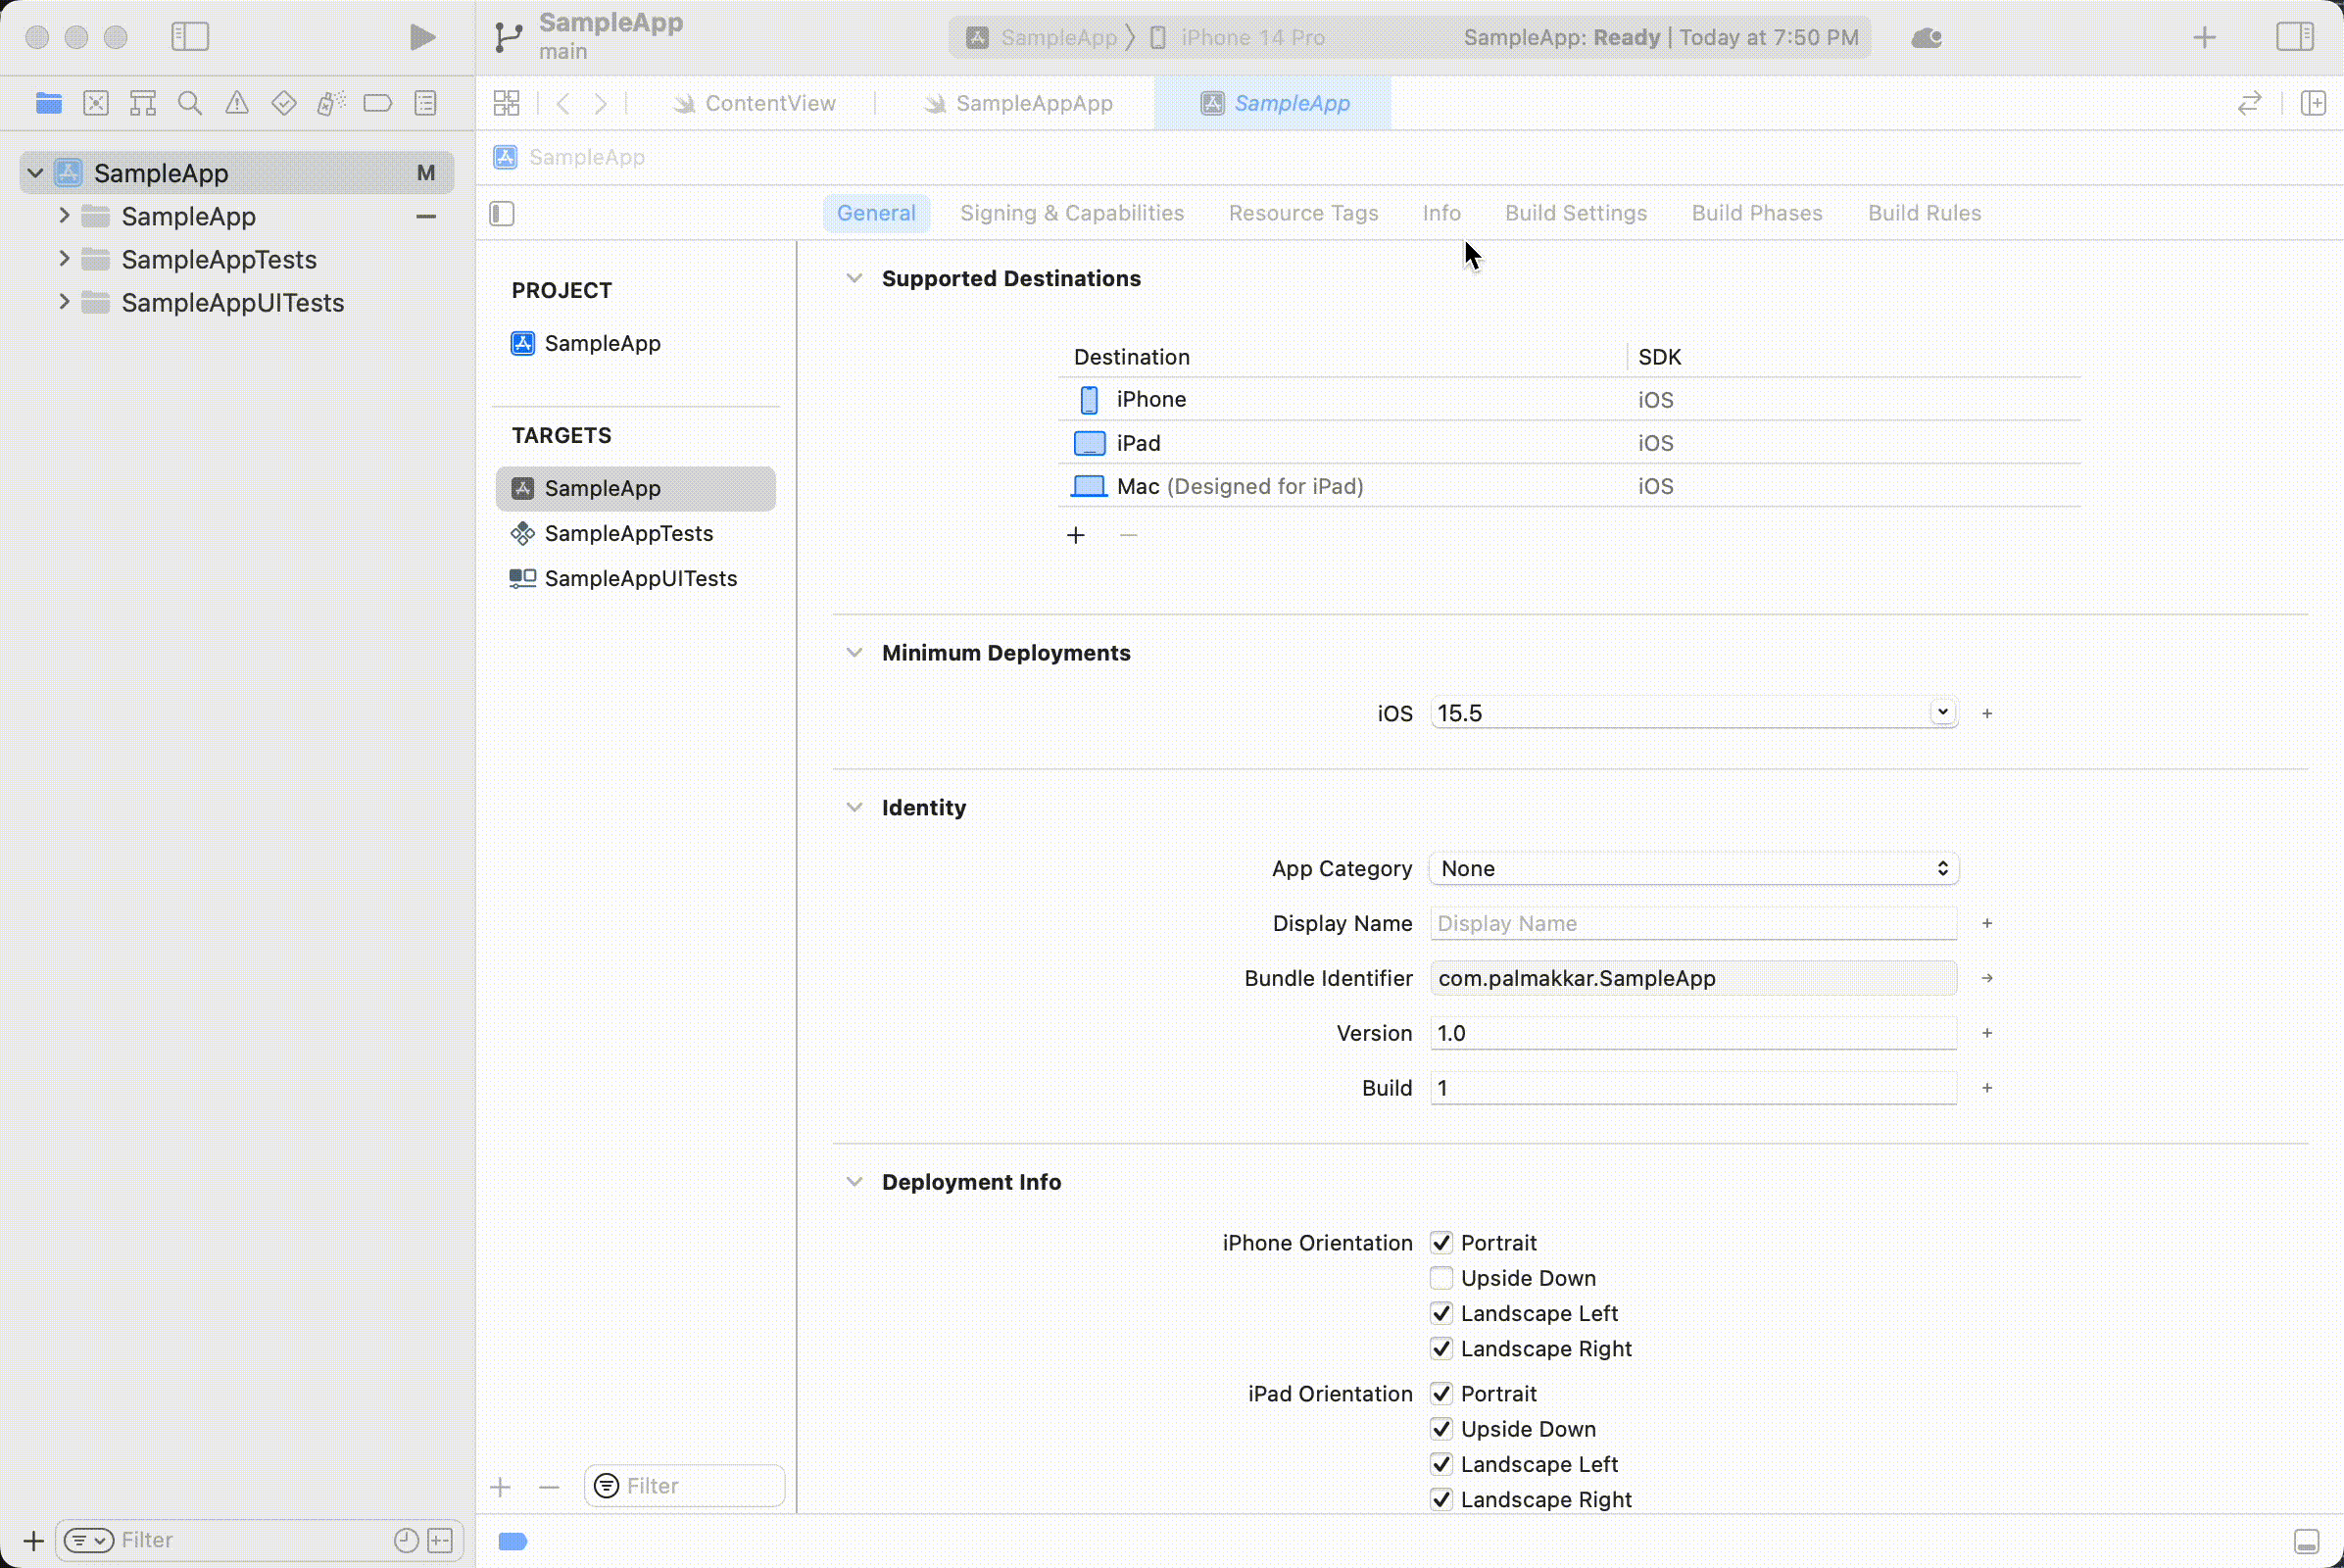Image resolution: width=2344 pixels, height=1568 pixels.
Task: Hide the project and targets list
Action: (502, 213)
